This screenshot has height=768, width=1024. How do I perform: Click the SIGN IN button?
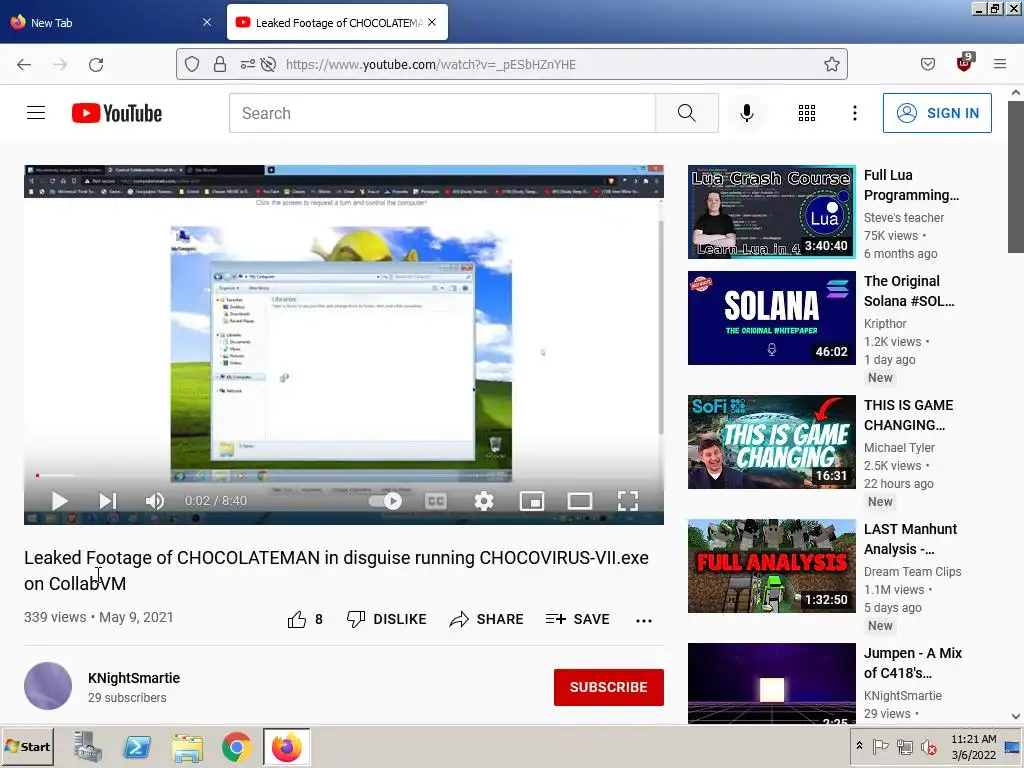click(x=937, y=113)
